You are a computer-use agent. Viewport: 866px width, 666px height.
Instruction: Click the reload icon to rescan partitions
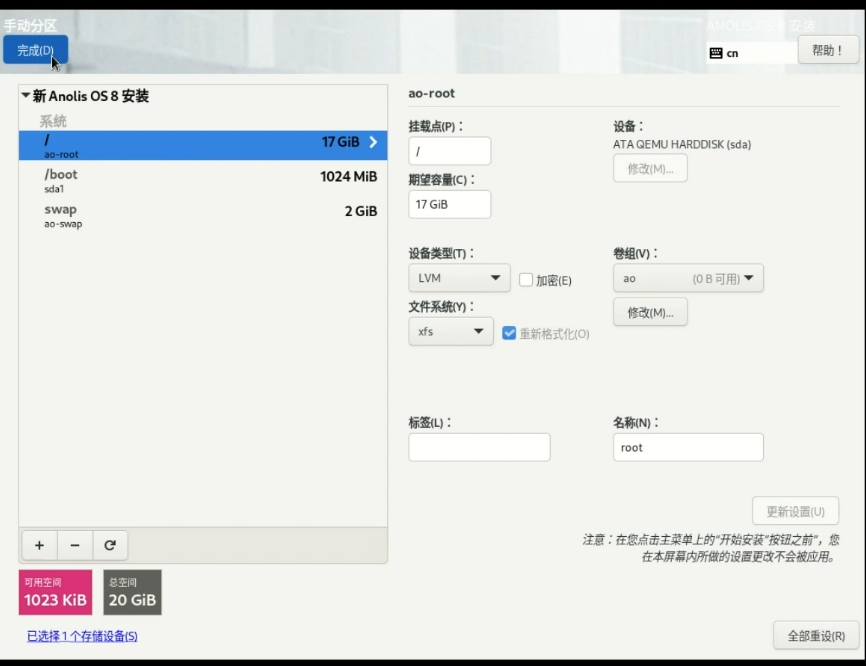point(110,545)
